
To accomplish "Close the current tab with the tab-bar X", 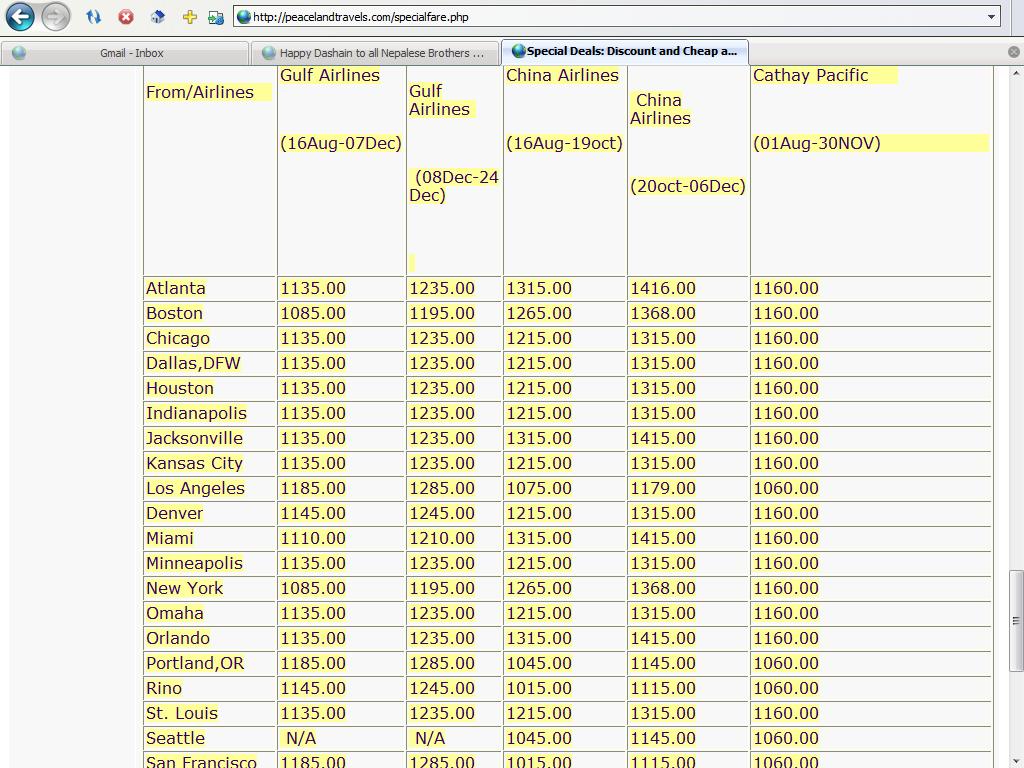I will pyautogui.click(x=1013, y=52).
